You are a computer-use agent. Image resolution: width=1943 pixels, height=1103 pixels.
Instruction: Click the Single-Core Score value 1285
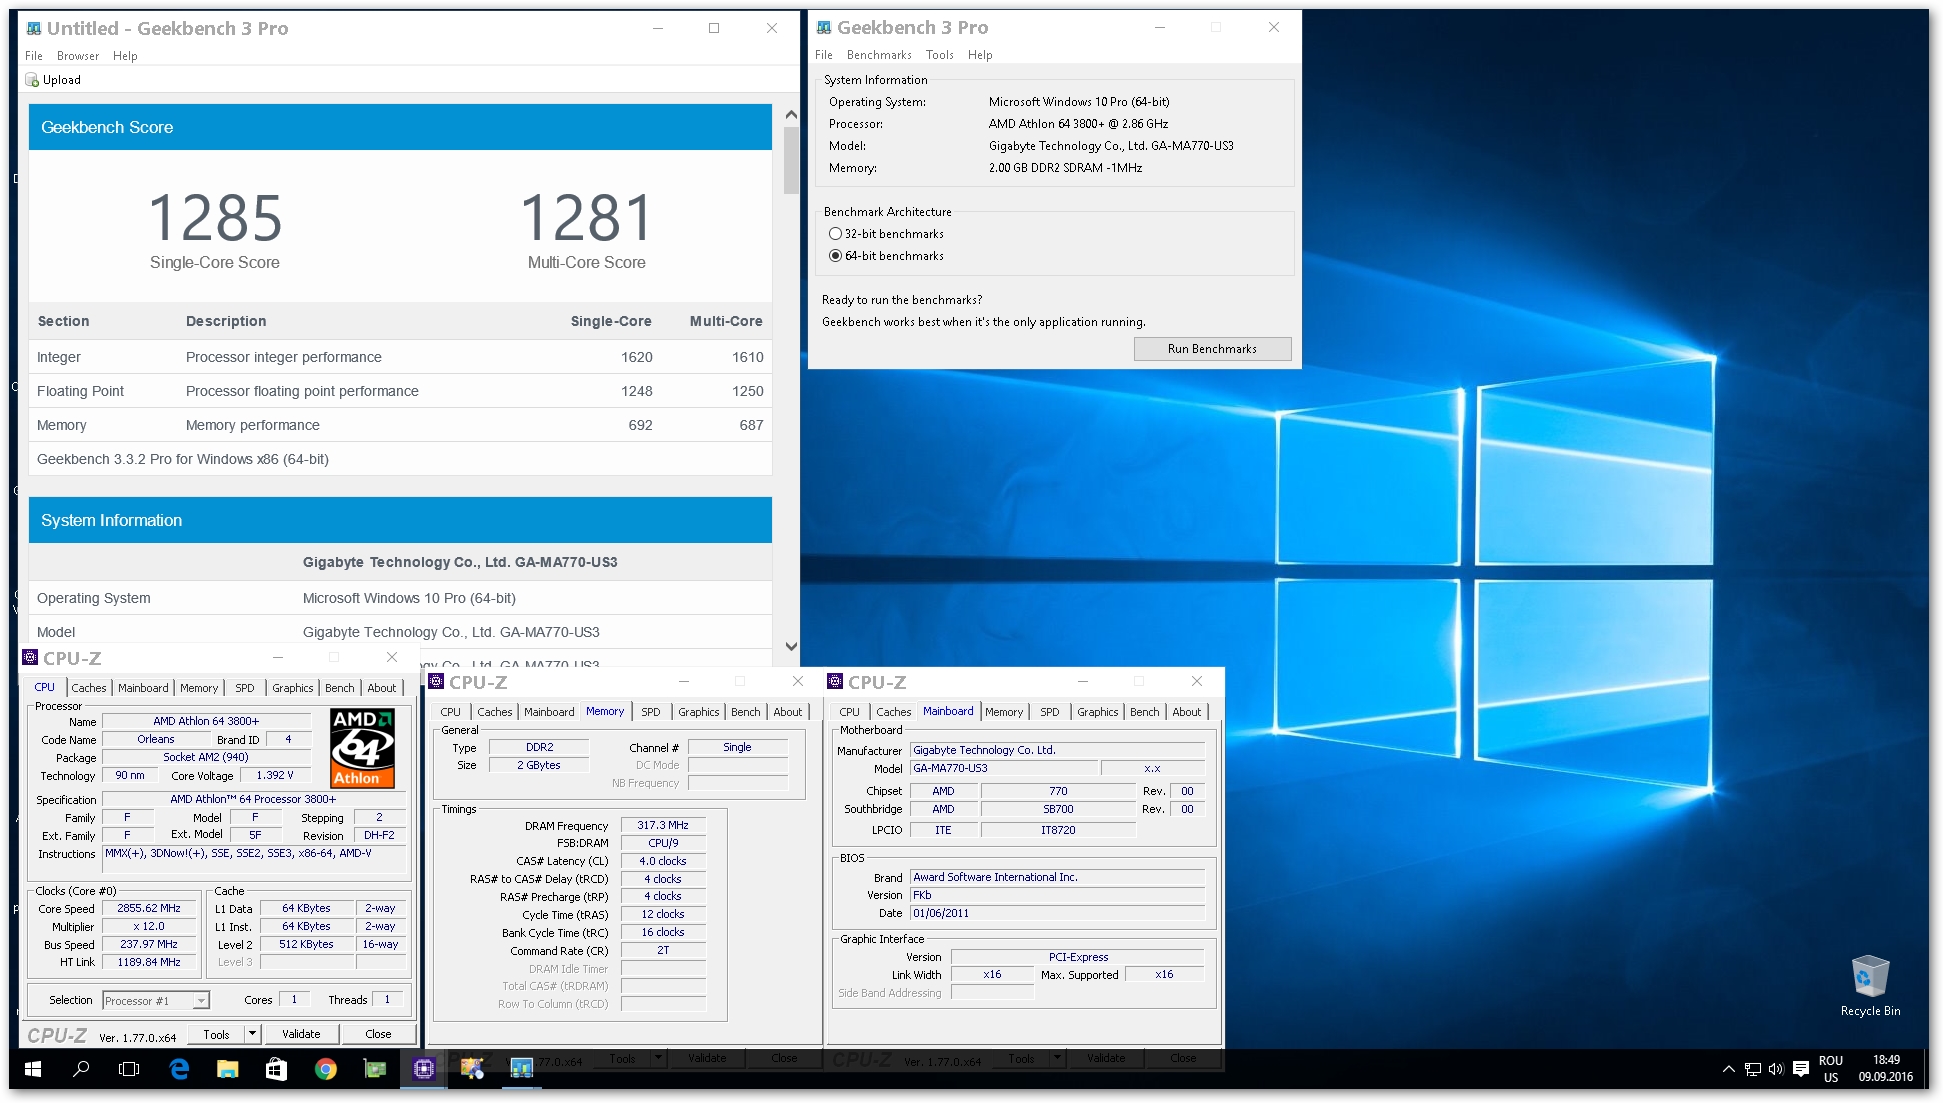coord(215,218)
